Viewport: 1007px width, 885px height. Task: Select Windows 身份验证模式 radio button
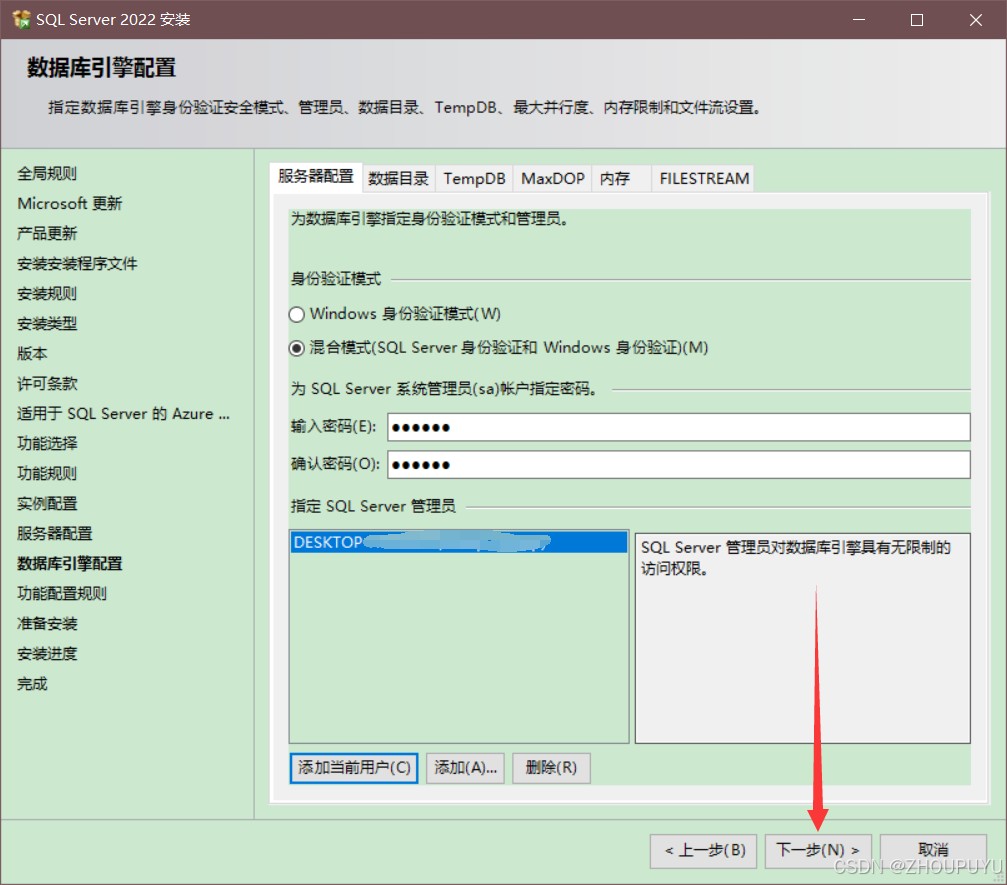click(297, 314)
